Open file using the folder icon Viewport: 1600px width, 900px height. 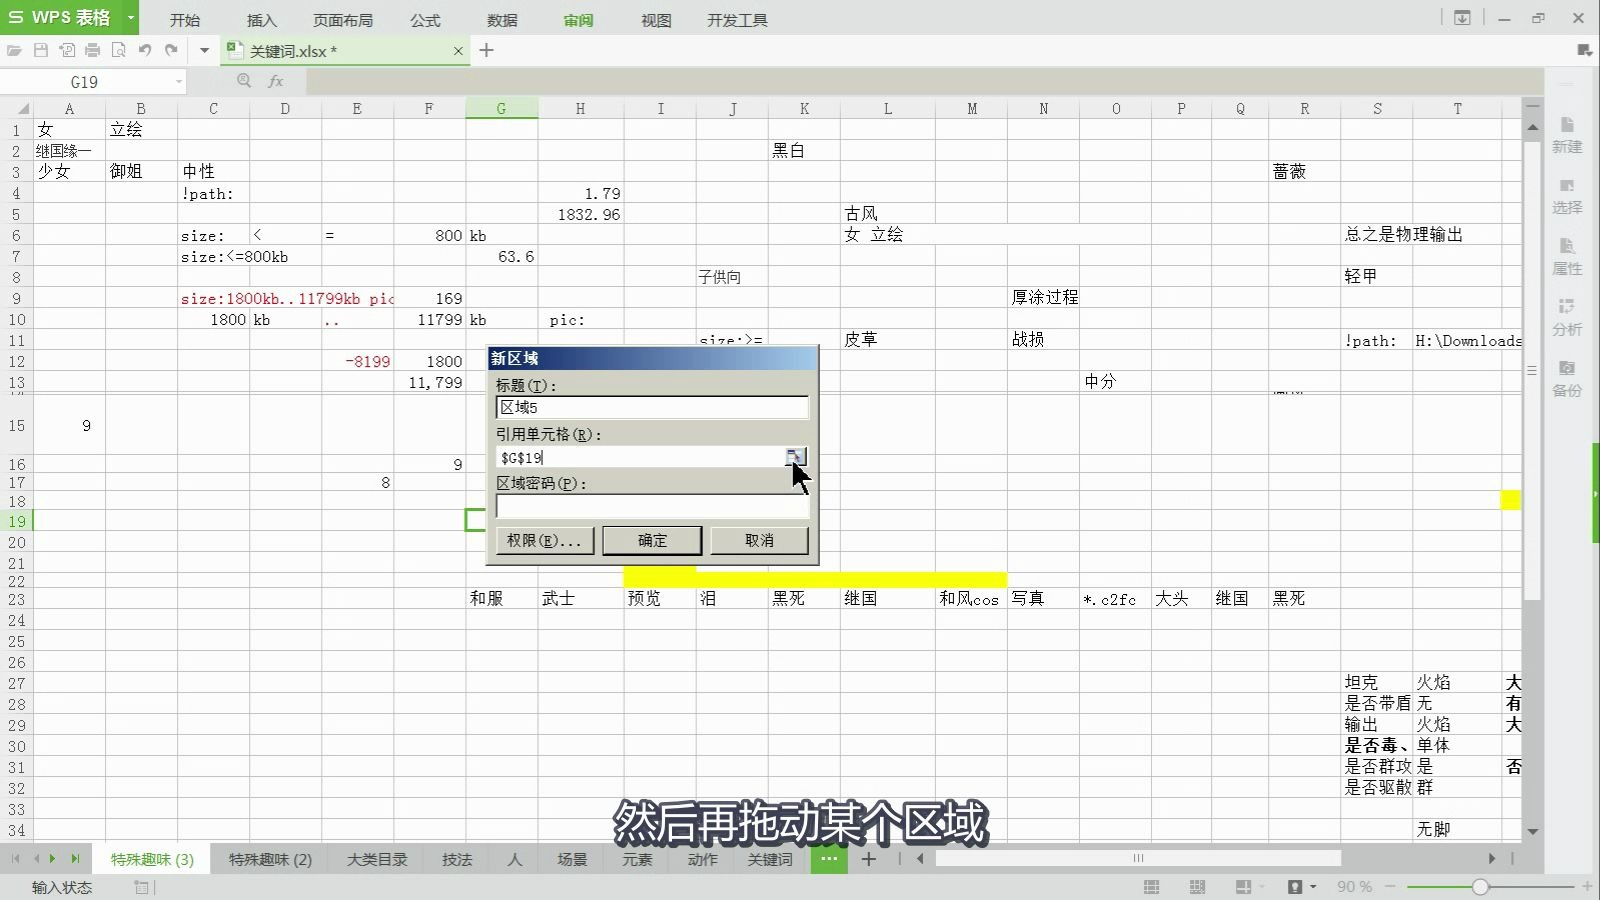coord(14,50)
